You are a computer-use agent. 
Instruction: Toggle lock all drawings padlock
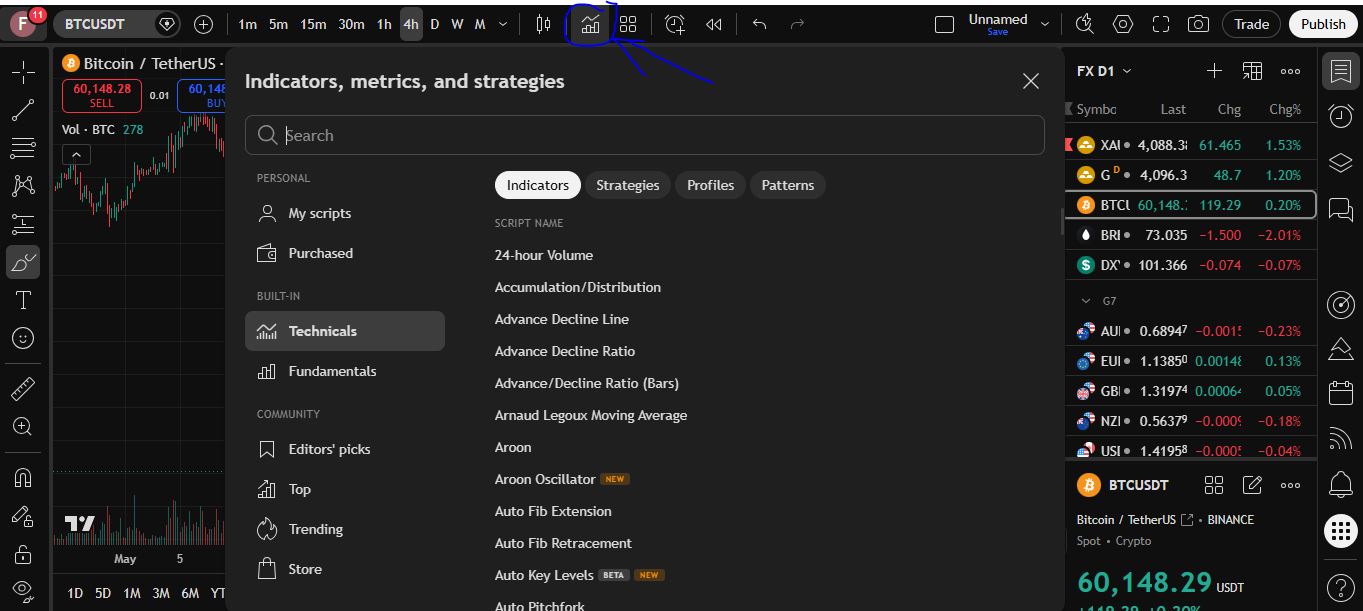pyautogui.click(x=23, y=553)
